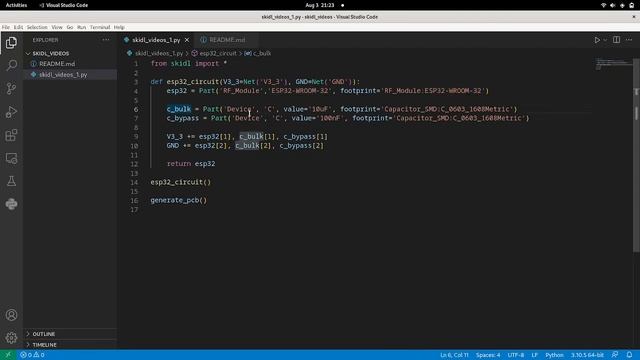This screenshot has height=360, width=640.
Task: Open the Remote Explorer view
Action: [11, 158]
